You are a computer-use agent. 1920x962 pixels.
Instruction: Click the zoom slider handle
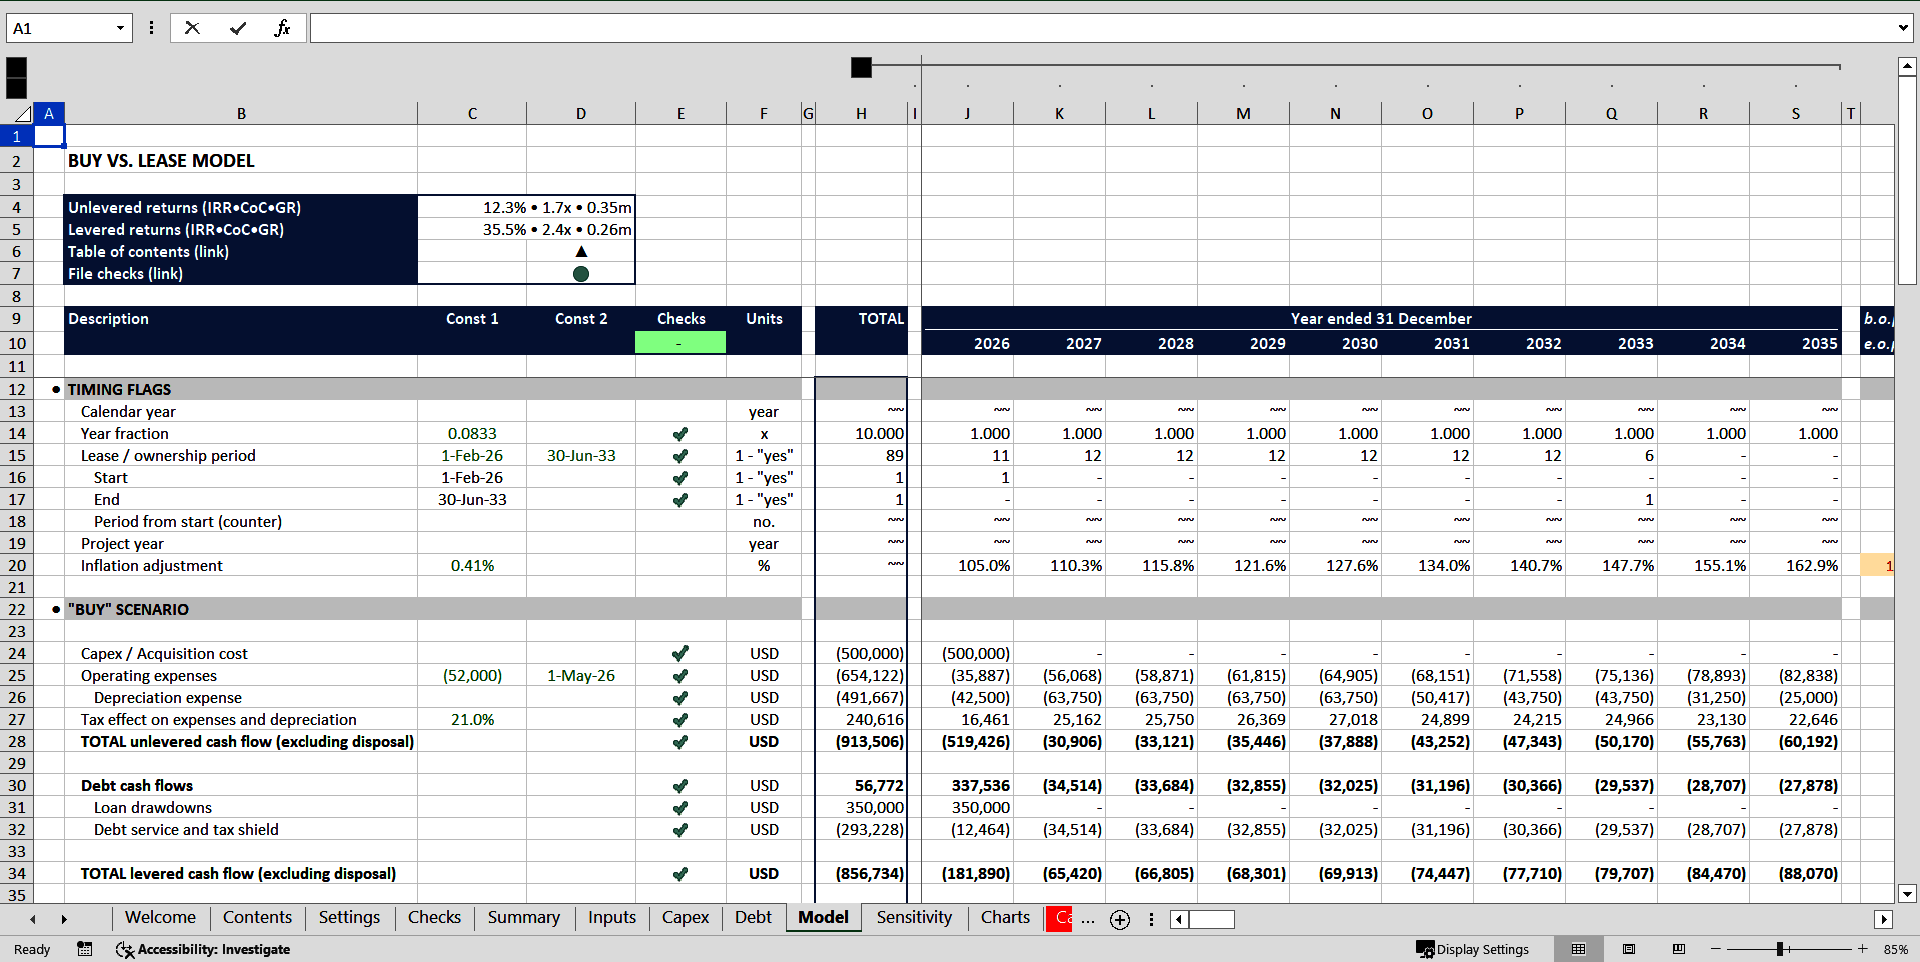click(x=1780, y=949)
